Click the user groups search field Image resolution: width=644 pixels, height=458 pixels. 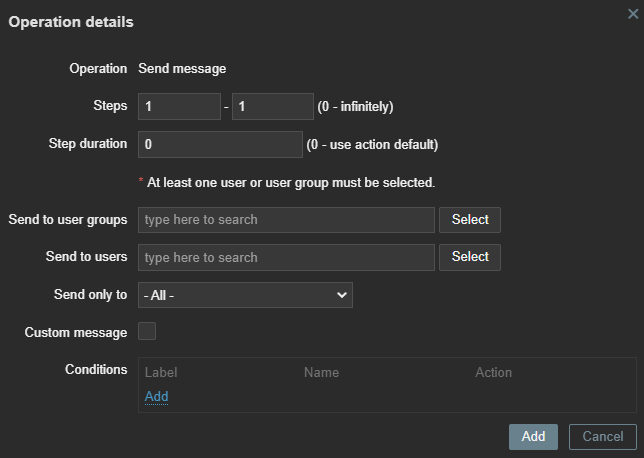286,220
